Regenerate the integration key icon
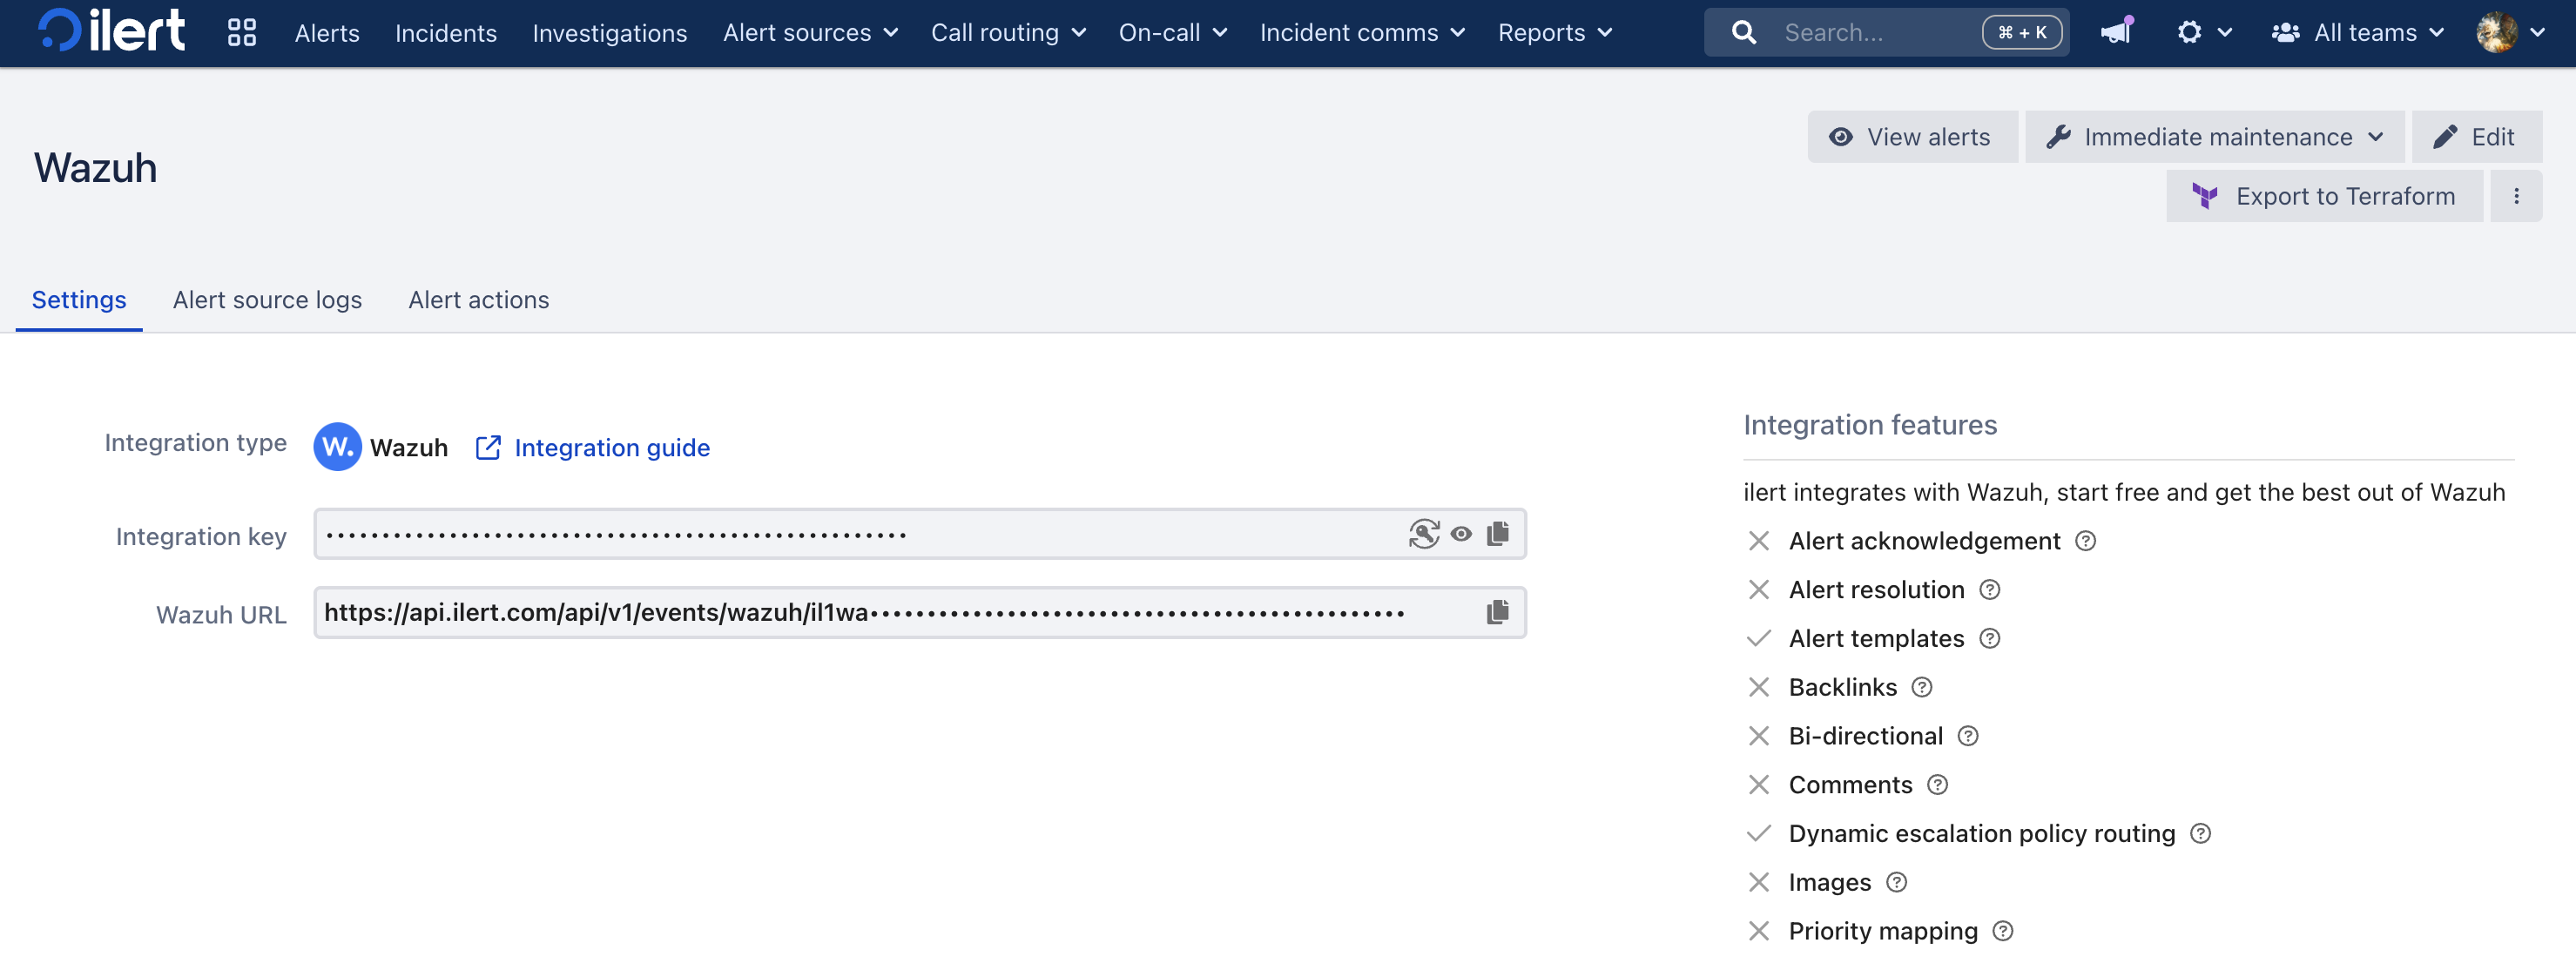This screenshot has height=970, width=2576. 1423,534
